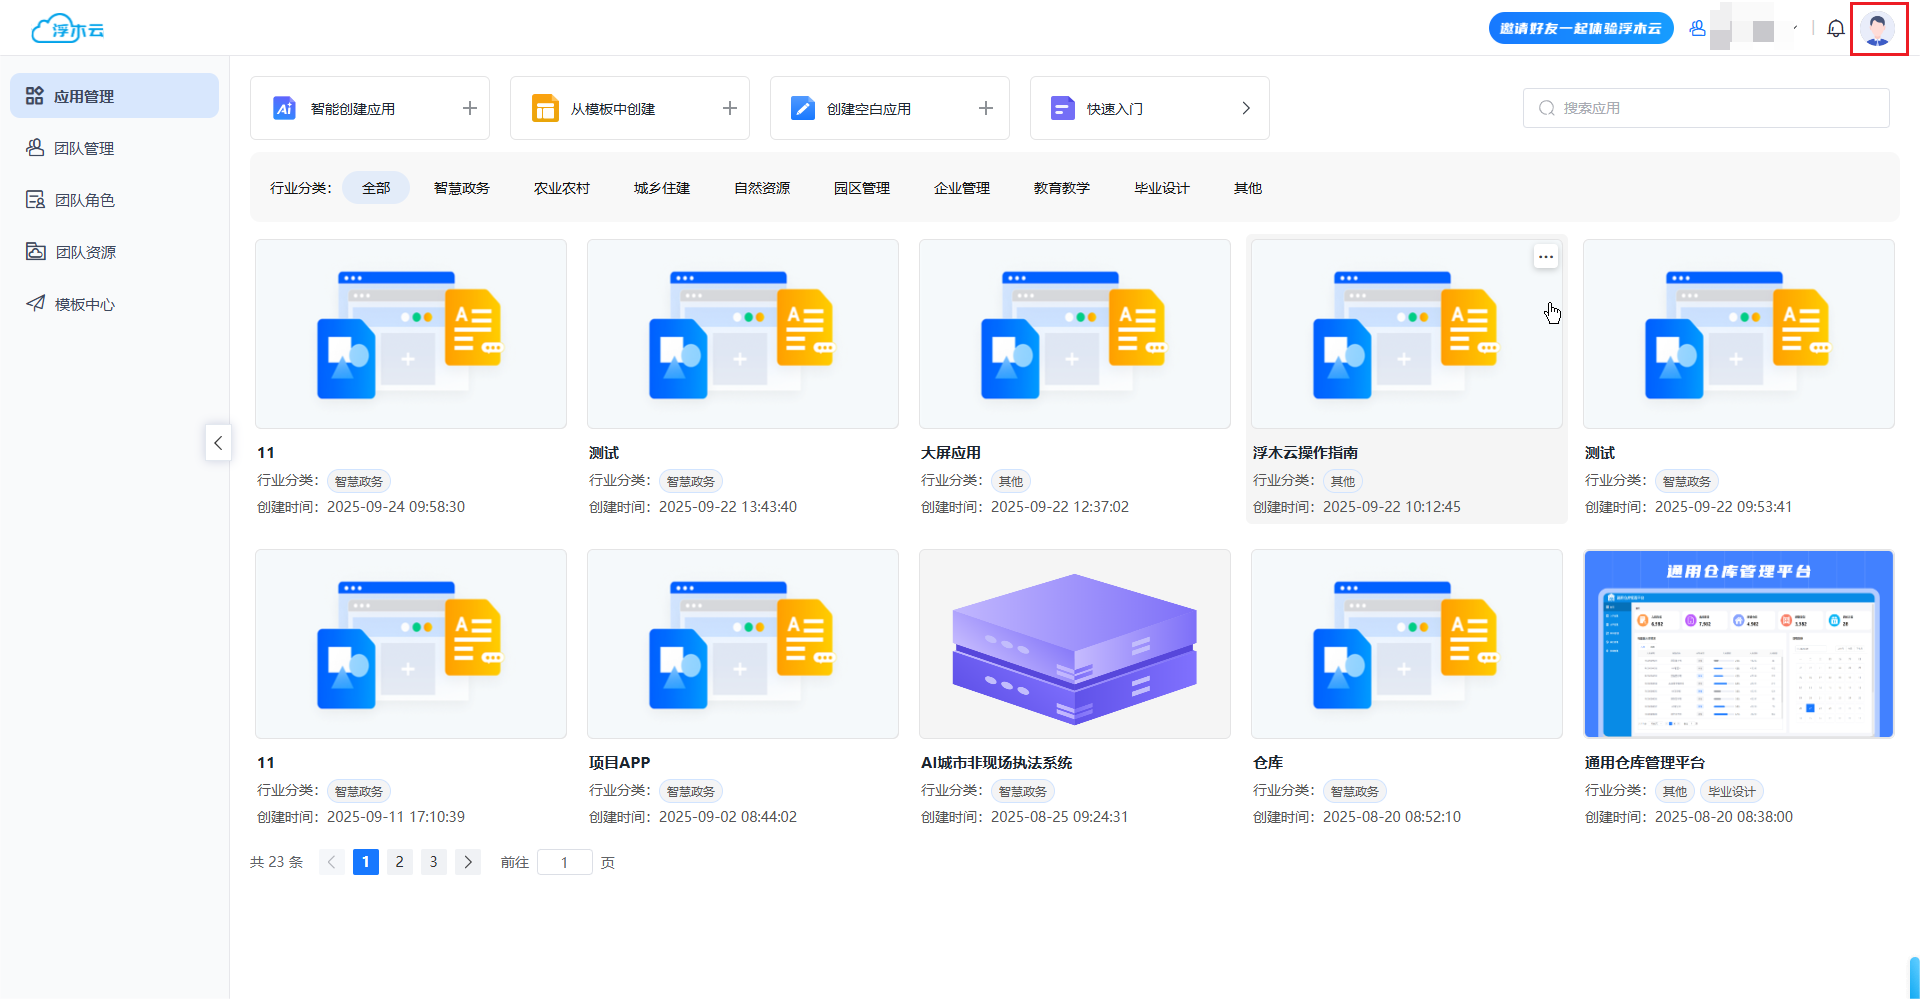Open the 通用仓库管理平台 thumbnail
Image resolution: width=1920 pixels, height=999 pixels.
pyautogui.click(x=1738, y=644)
